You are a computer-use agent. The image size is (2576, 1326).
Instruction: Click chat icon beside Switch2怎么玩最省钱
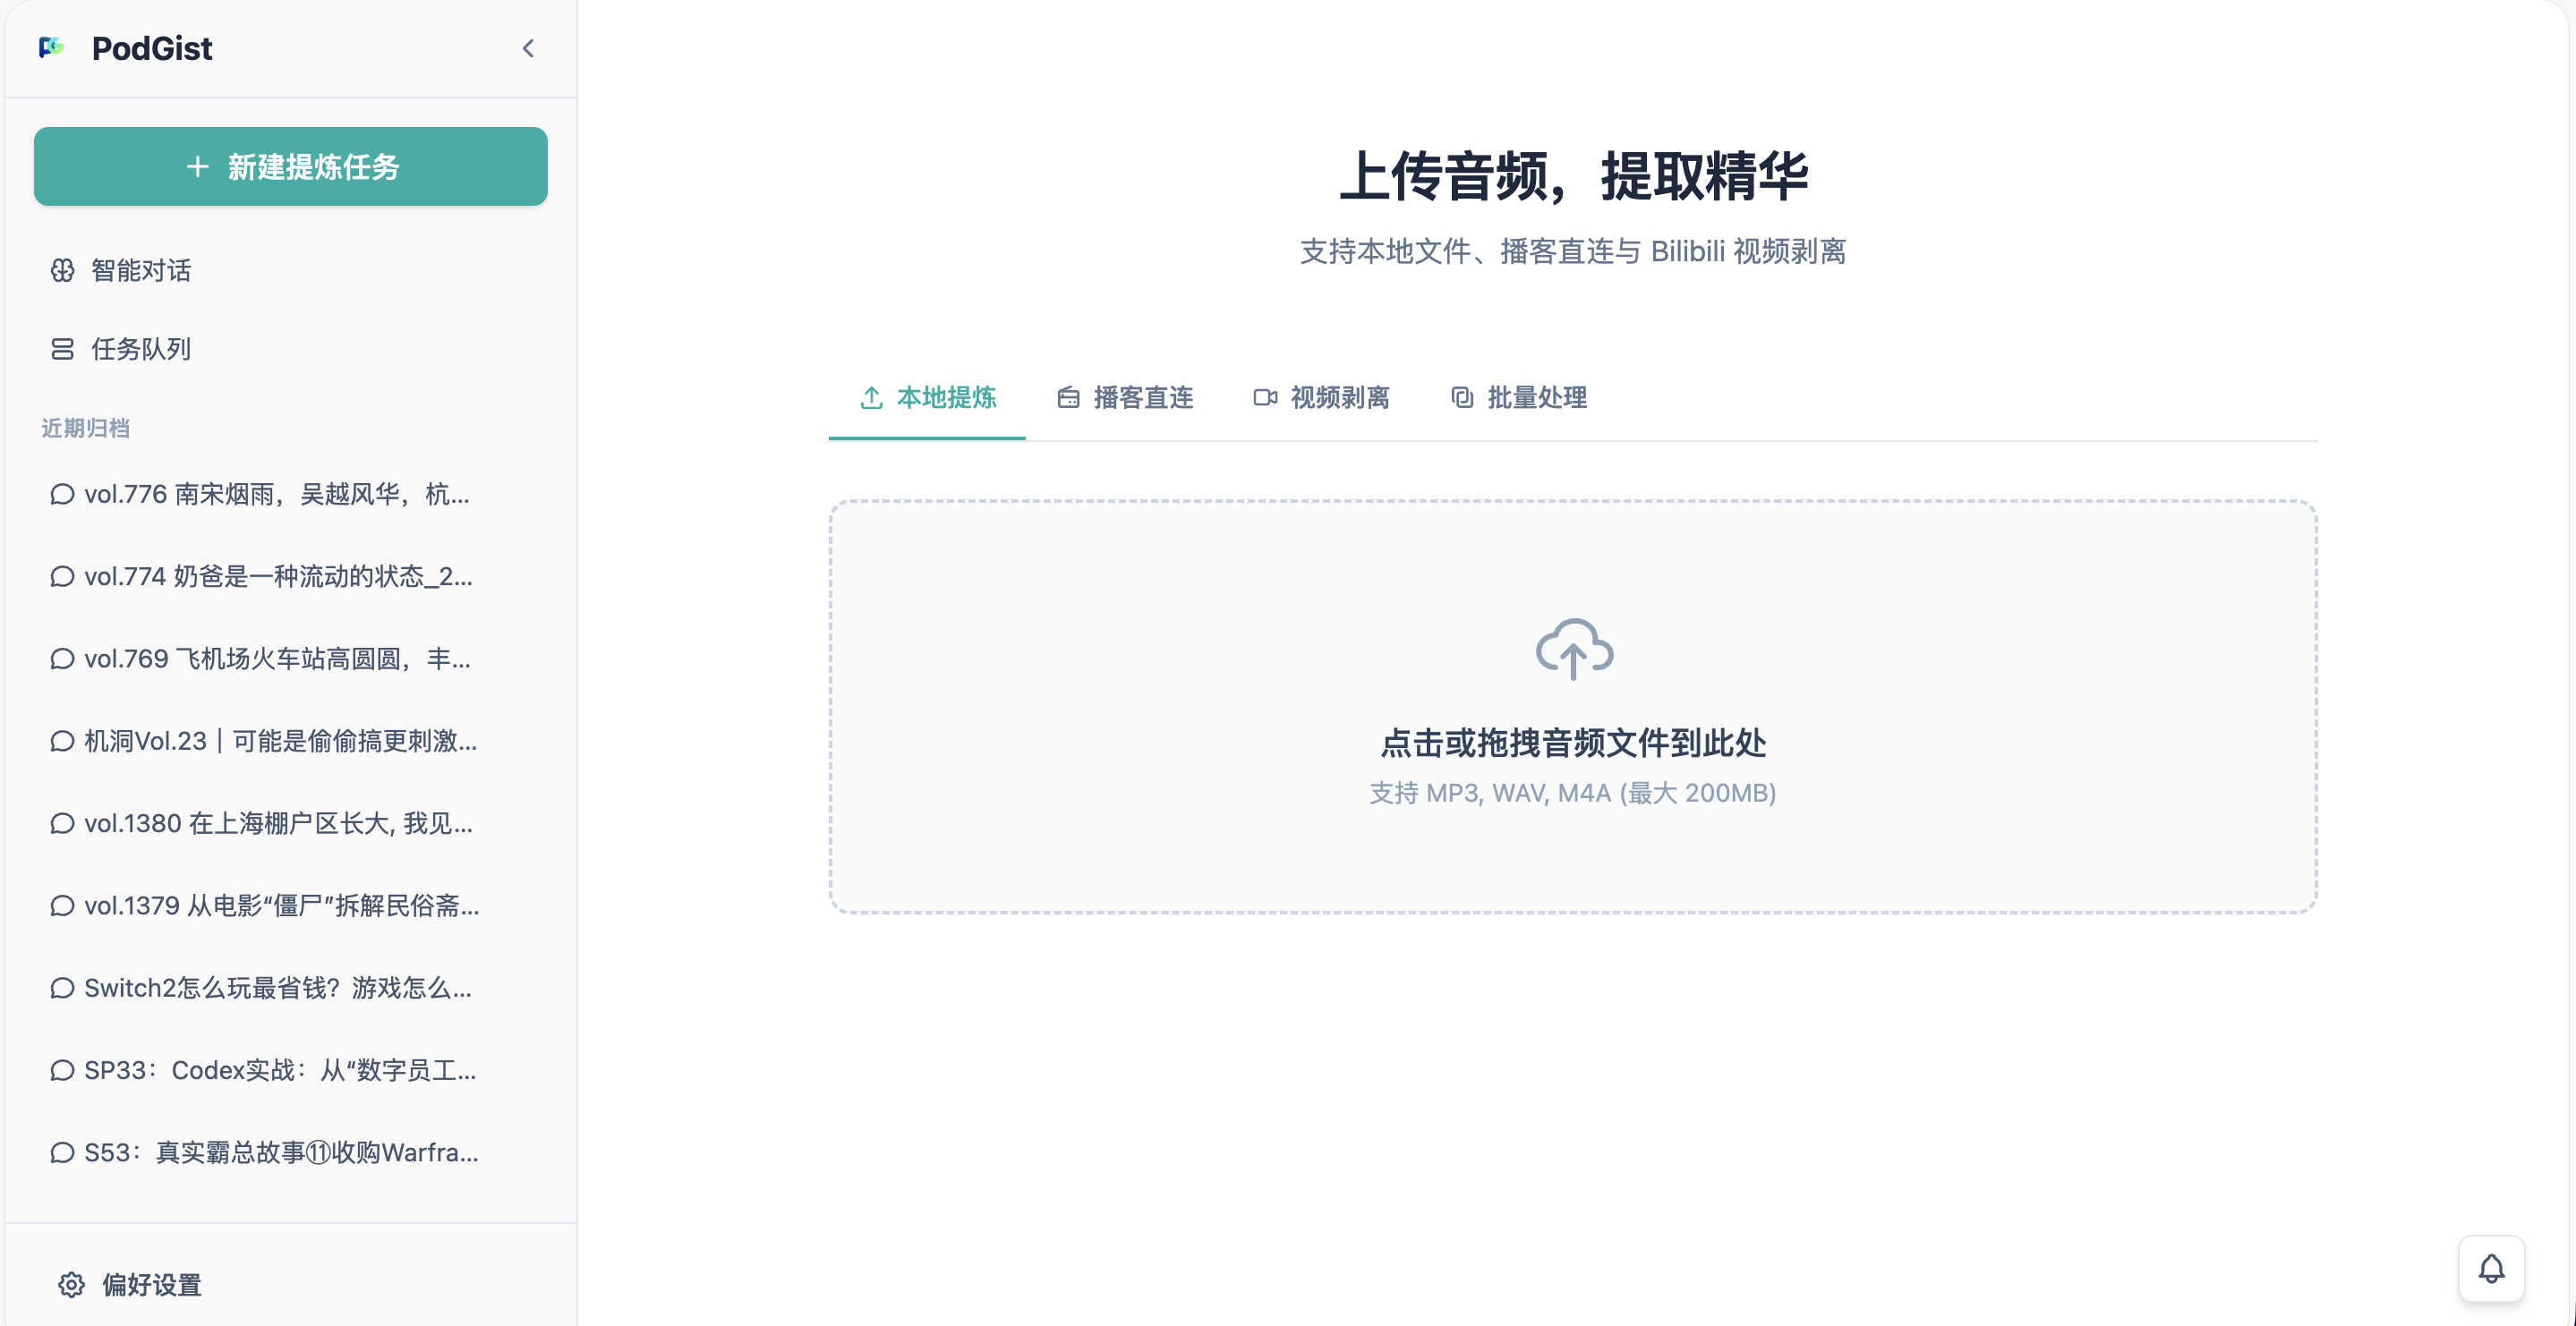62,988
